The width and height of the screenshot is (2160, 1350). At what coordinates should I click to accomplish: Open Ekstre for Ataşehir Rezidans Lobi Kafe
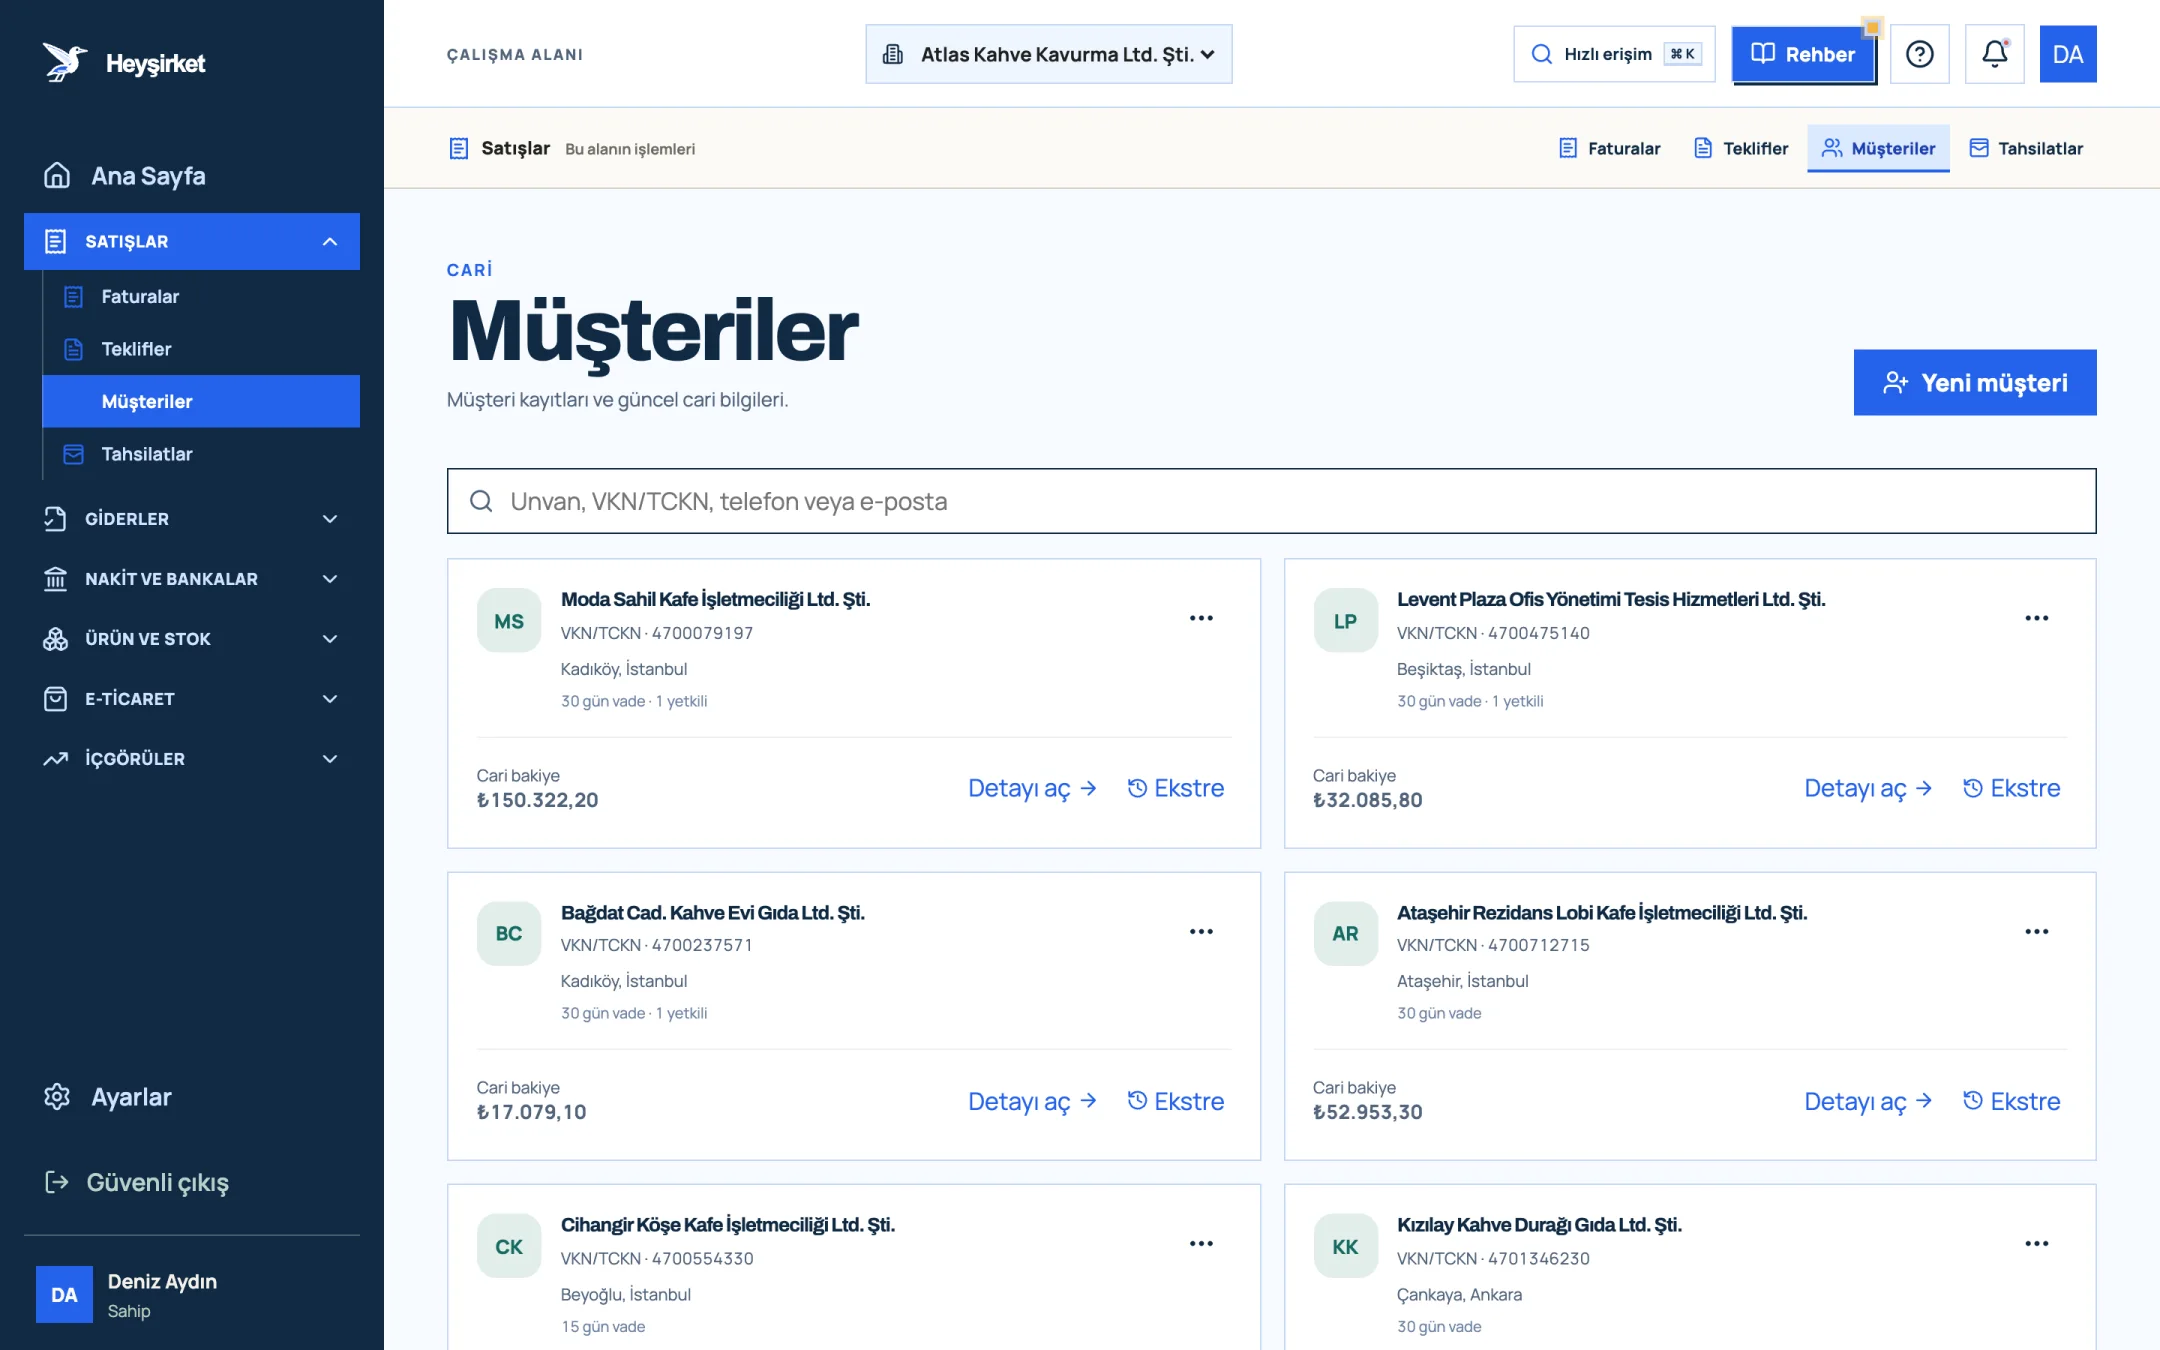point(2011,1101)
